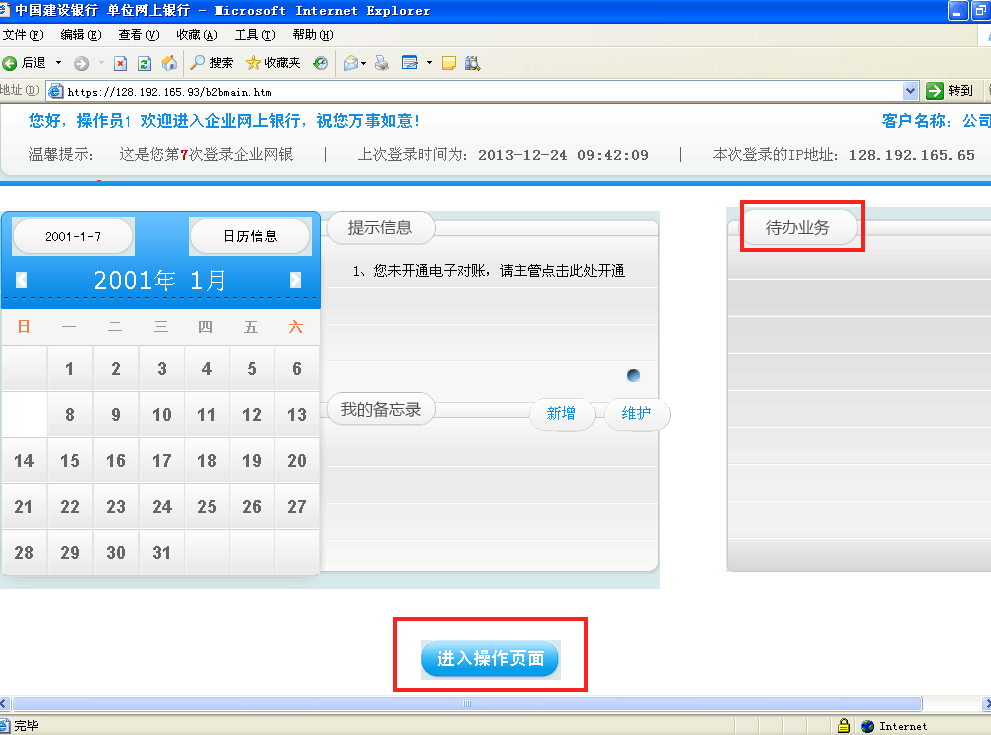
Task: Go to Home page via house icon
Action: point(169,63)
